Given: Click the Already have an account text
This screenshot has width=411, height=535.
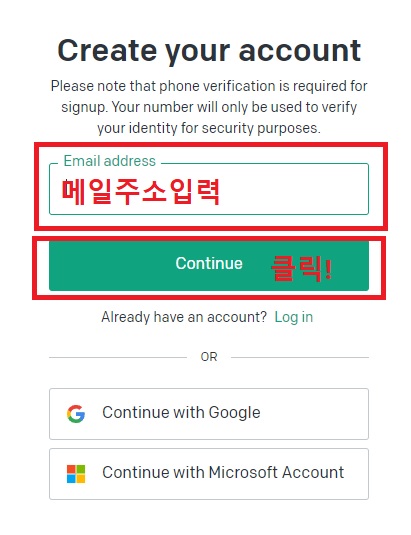Looking at the screenshot, I should [x=184, y=317].
